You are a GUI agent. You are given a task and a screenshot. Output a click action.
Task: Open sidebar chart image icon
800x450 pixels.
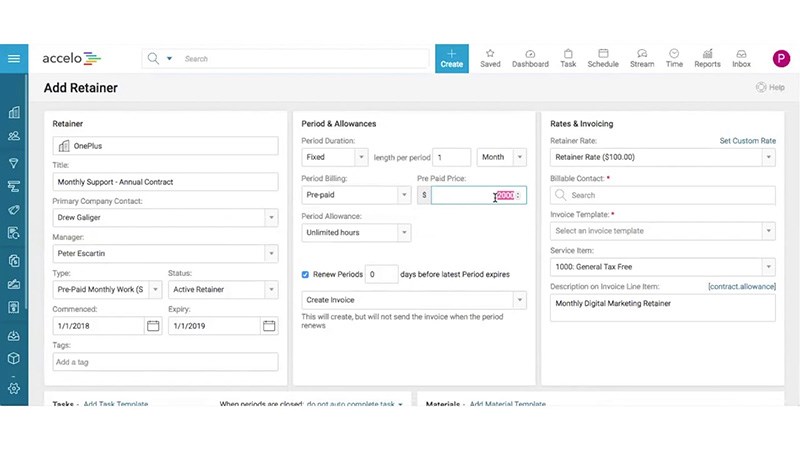pyautogui.click(x=14, y=284)
